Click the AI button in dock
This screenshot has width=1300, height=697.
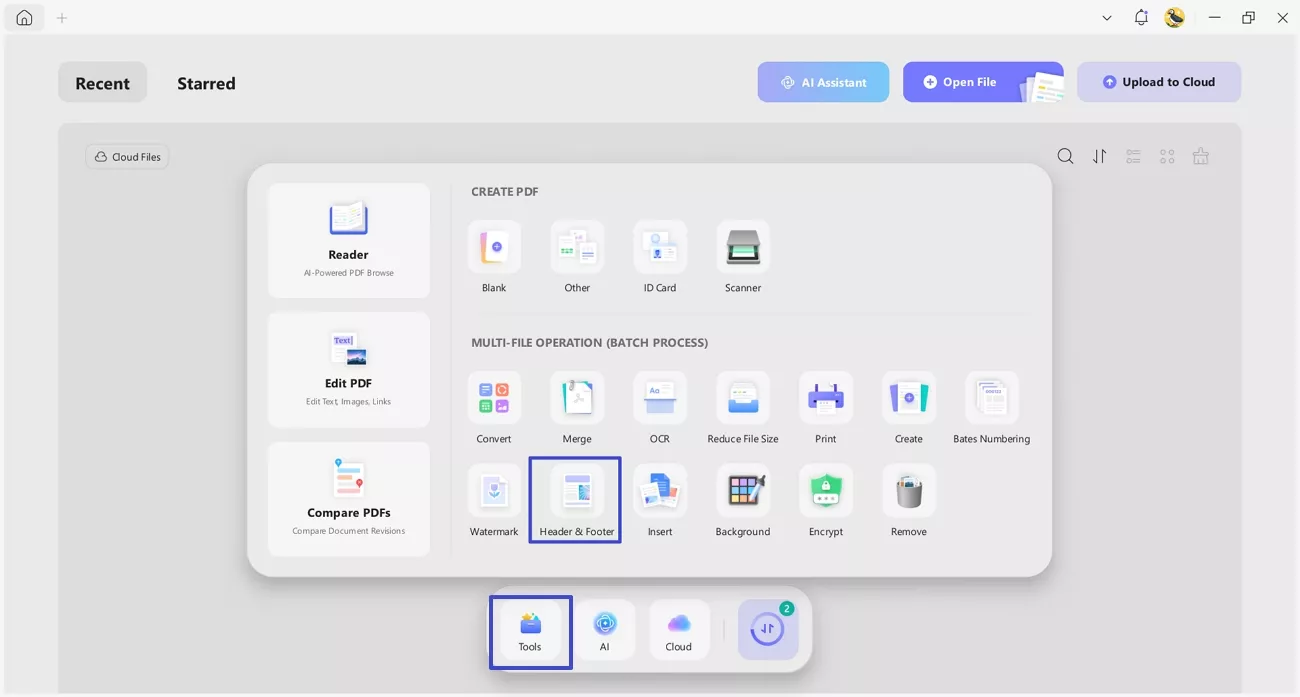pos(605,631)
